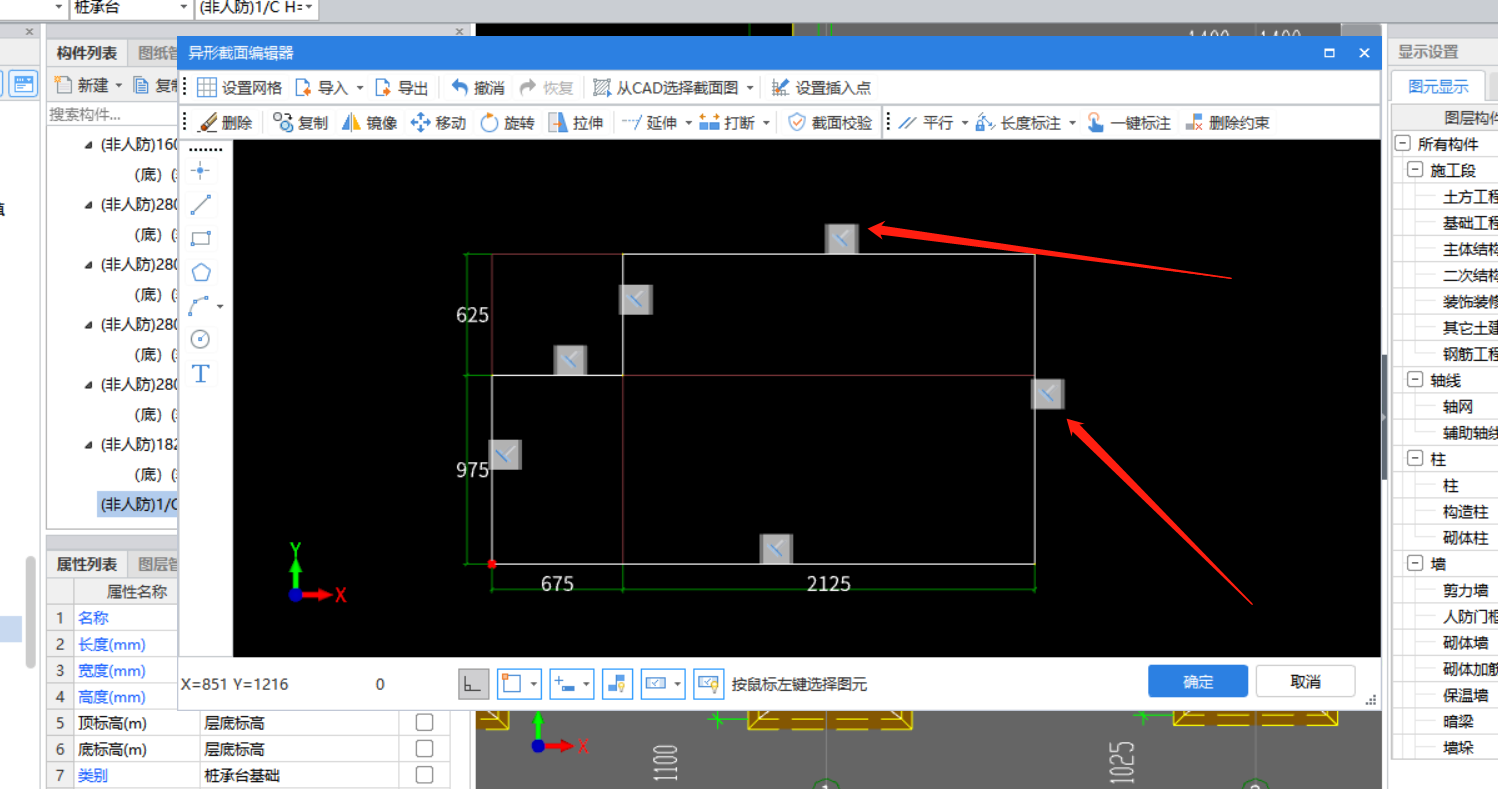Image resolution: width=1498 pixels, height=789 pixels.
Task: Click the 625 dimension label
Action: pos(472,315)
